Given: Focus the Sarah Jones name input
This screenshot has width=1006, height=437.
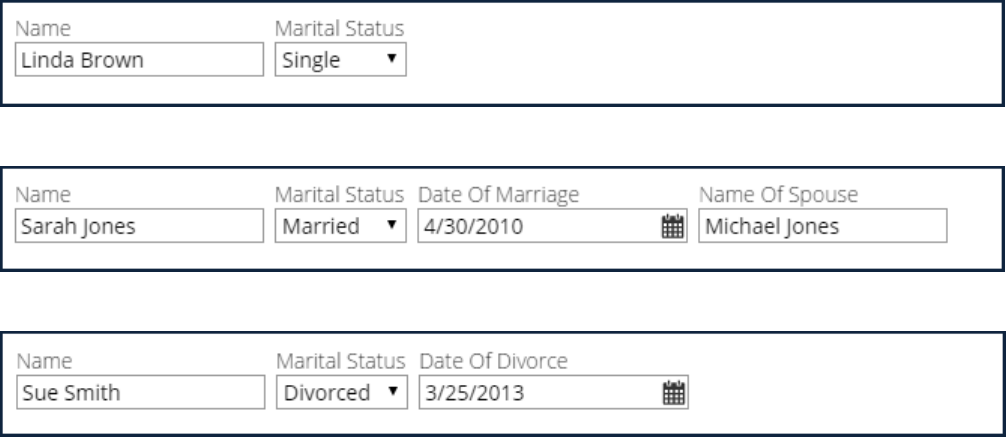Looking at the screenshot, I should point(138,227).
